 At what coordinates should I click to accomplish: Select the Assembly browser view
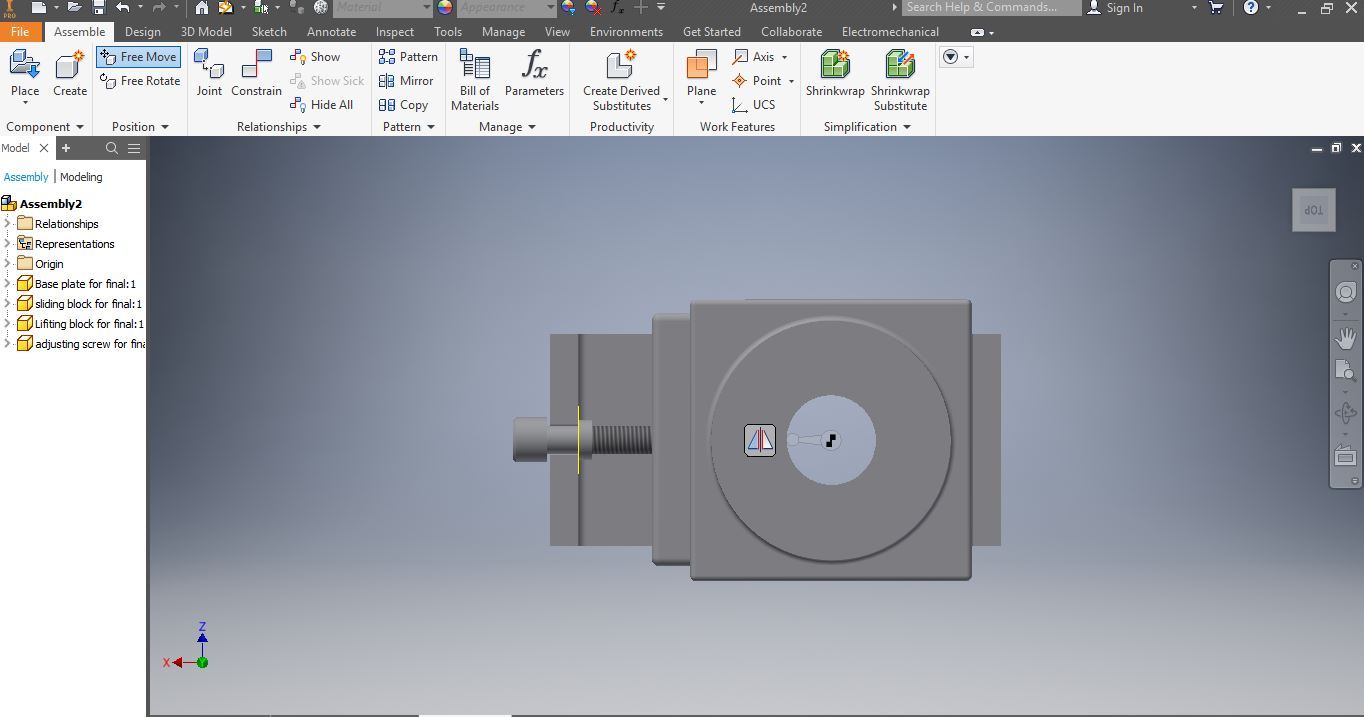coord(26,177)
